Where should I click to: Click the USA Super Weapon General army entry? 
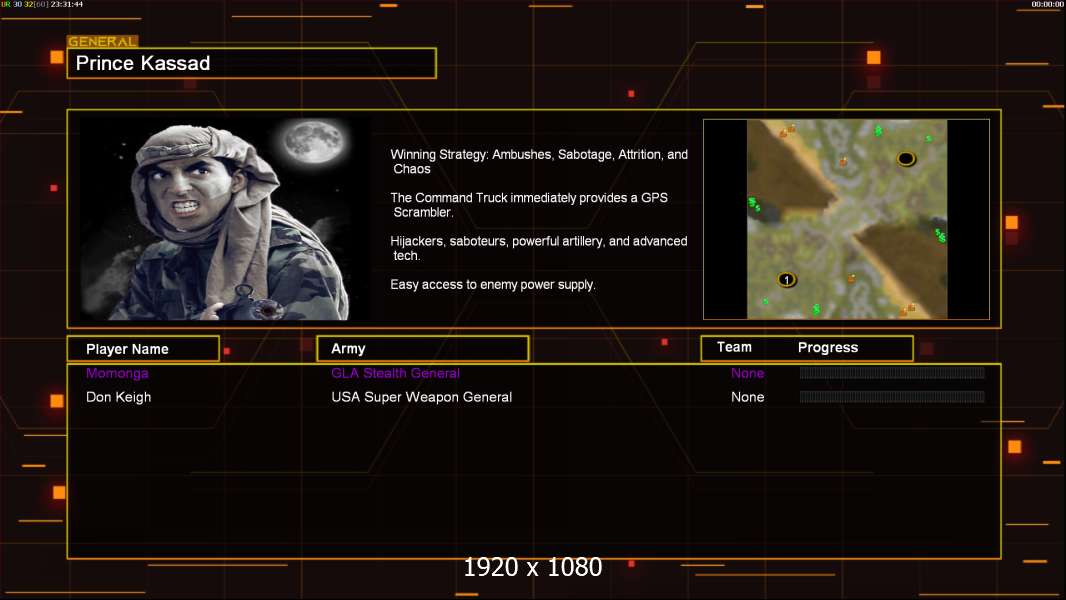tap(422, 397)
